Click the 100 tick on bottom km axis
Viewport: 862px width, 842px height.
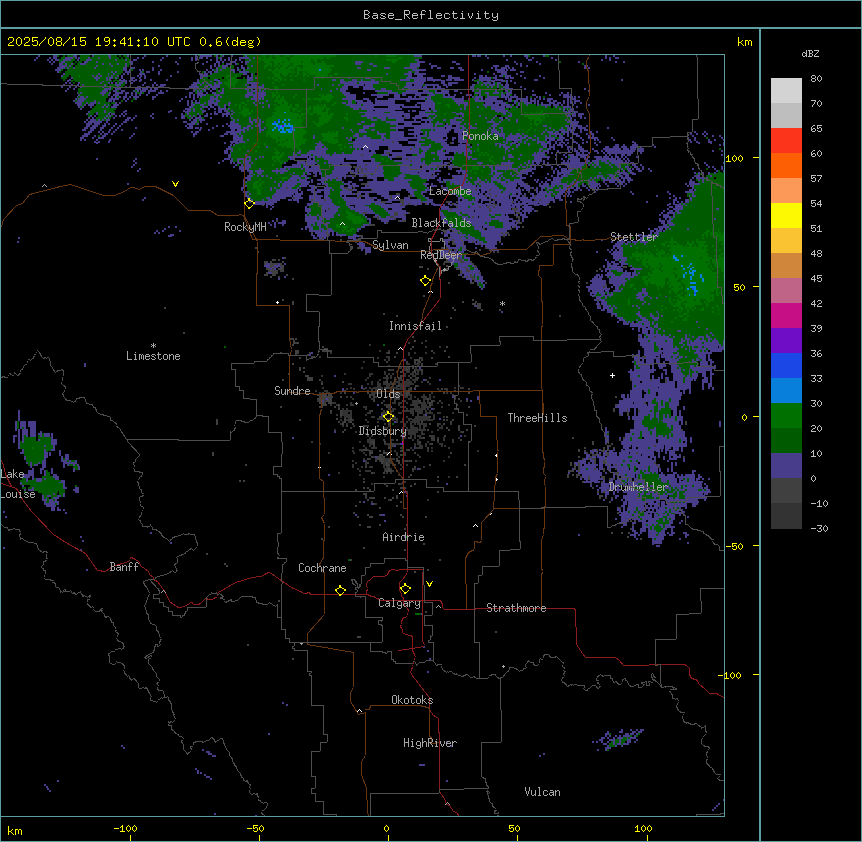tap(643, 828)
